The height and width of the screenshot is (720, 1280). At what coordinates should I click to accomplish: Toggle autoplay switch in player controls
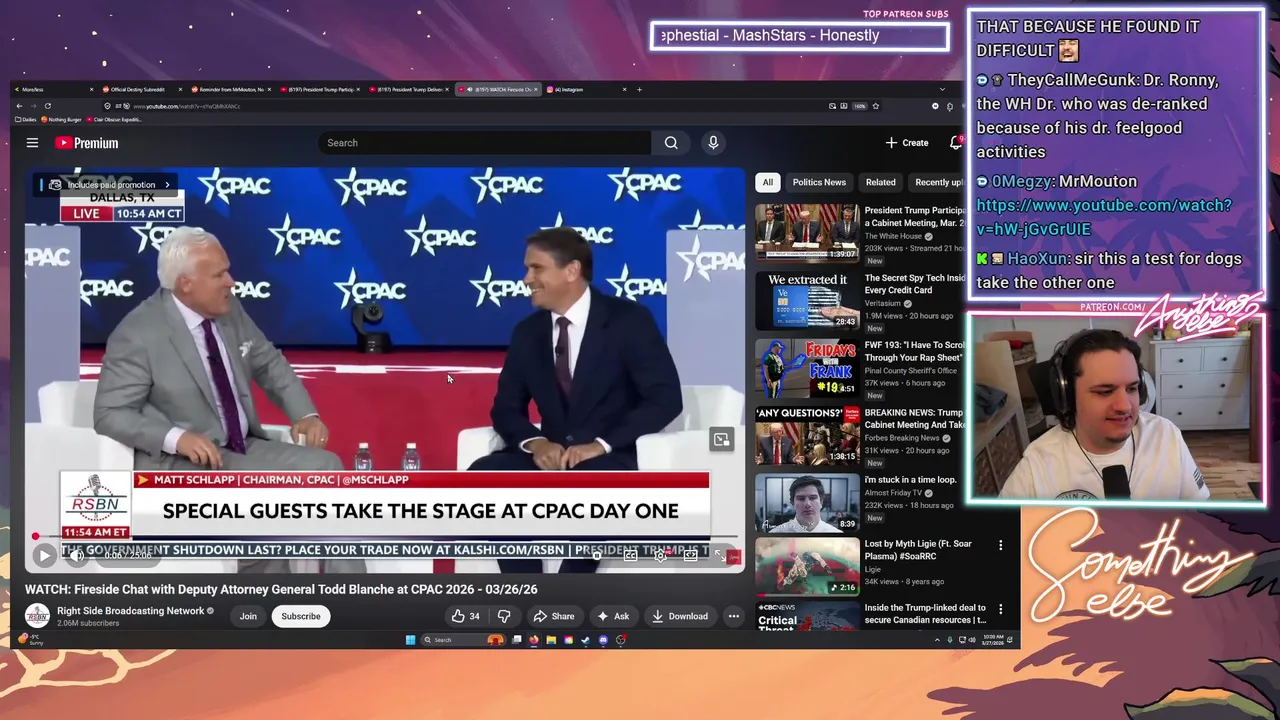coord(597,555)
